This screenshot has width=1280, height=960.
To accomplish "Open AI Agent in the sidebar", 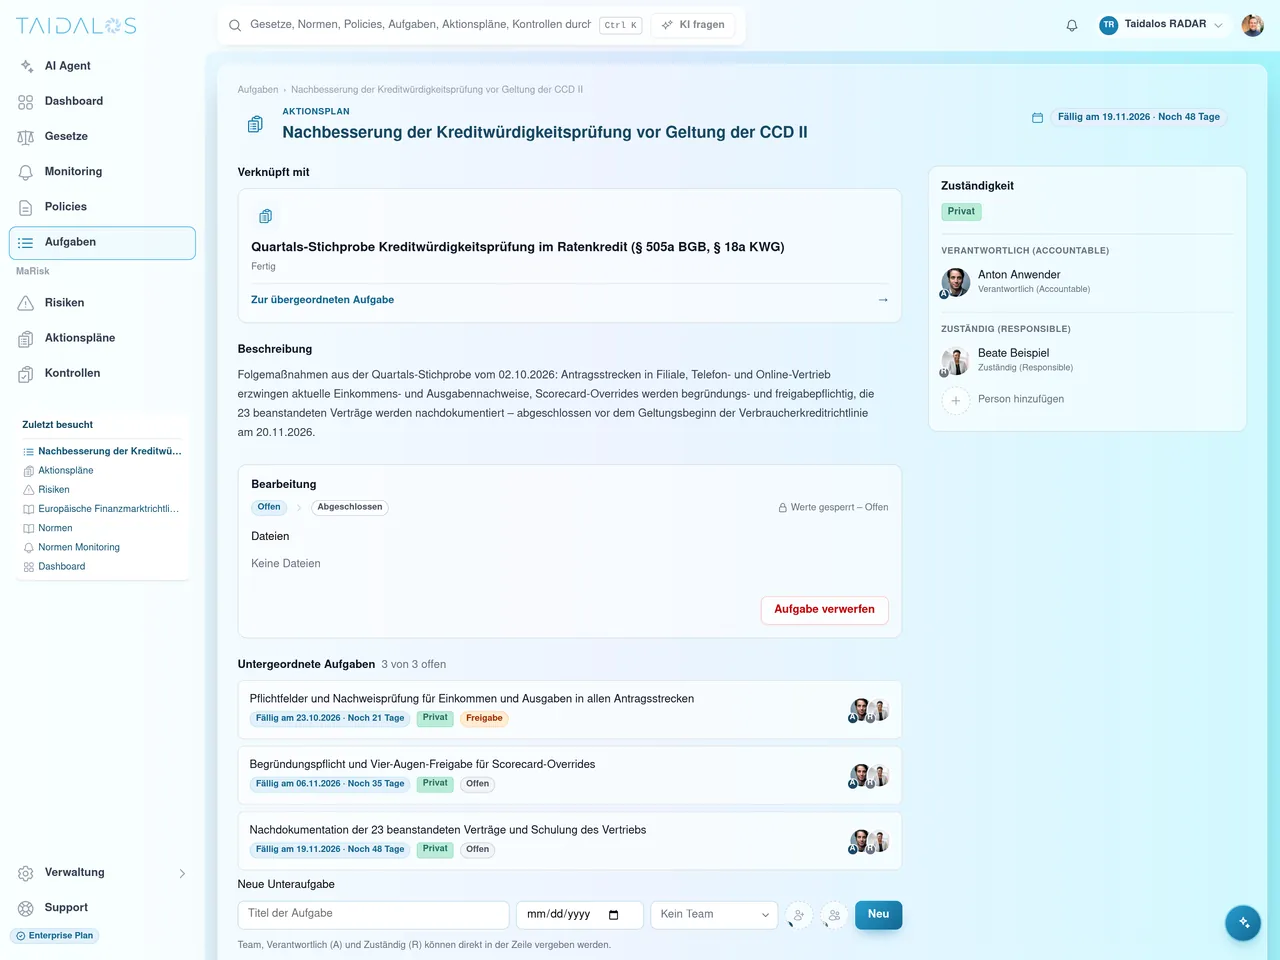I will (x=102, y=66).
